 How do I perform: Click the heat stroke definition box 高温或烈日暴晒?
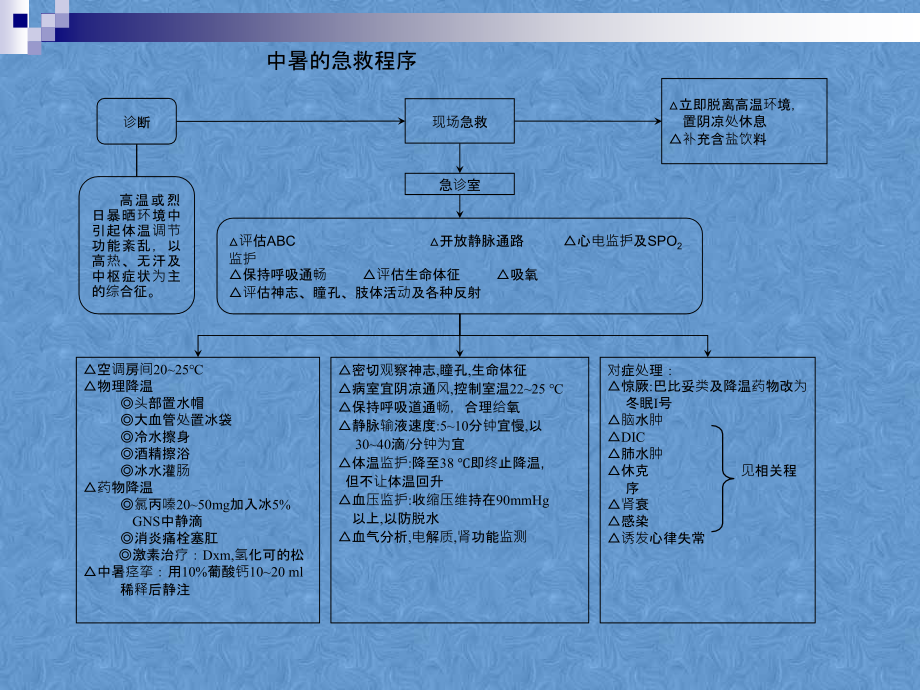(x=137, y=245)
